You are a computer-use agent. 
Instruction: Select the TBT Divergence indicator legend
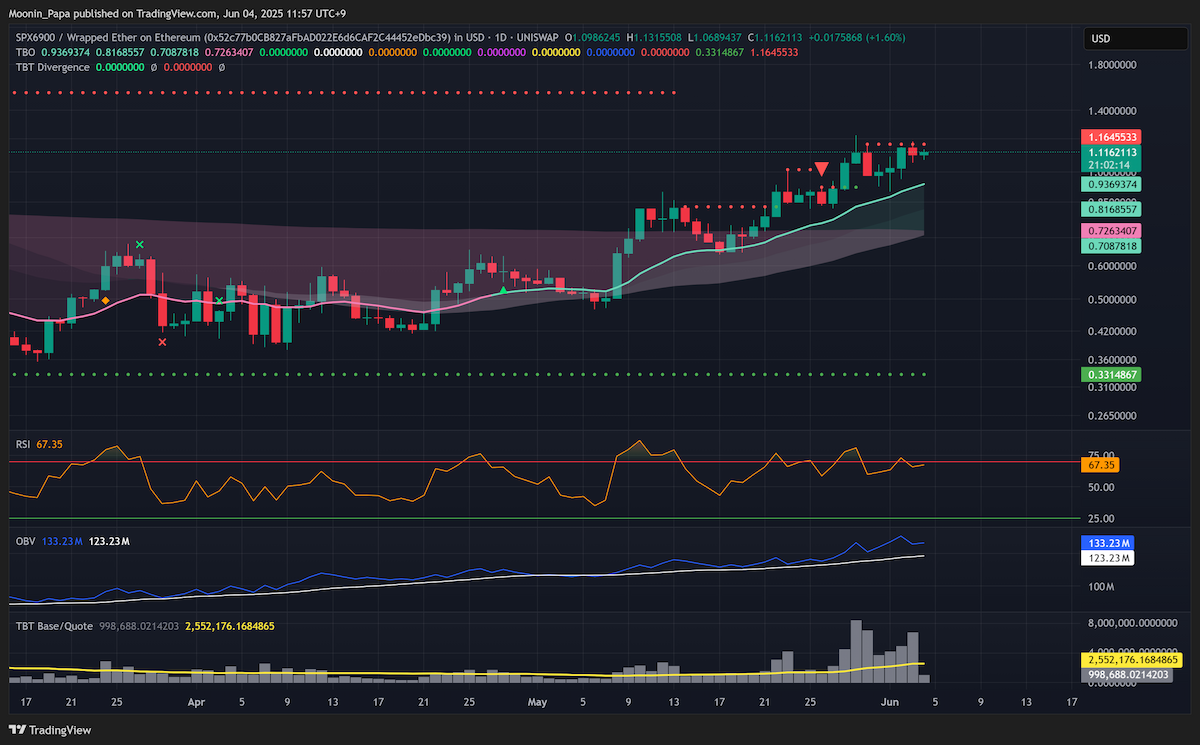[x=52, y=68]
